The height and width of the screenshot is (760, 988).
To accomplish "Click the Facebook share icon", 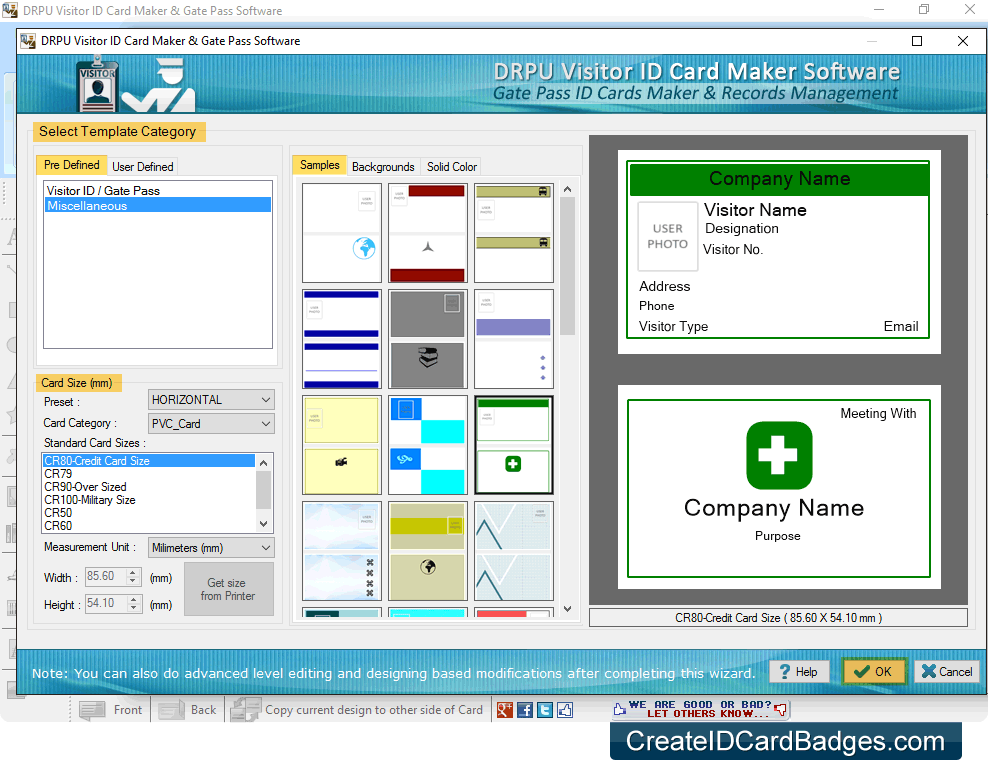I will (x=525, y=710).
